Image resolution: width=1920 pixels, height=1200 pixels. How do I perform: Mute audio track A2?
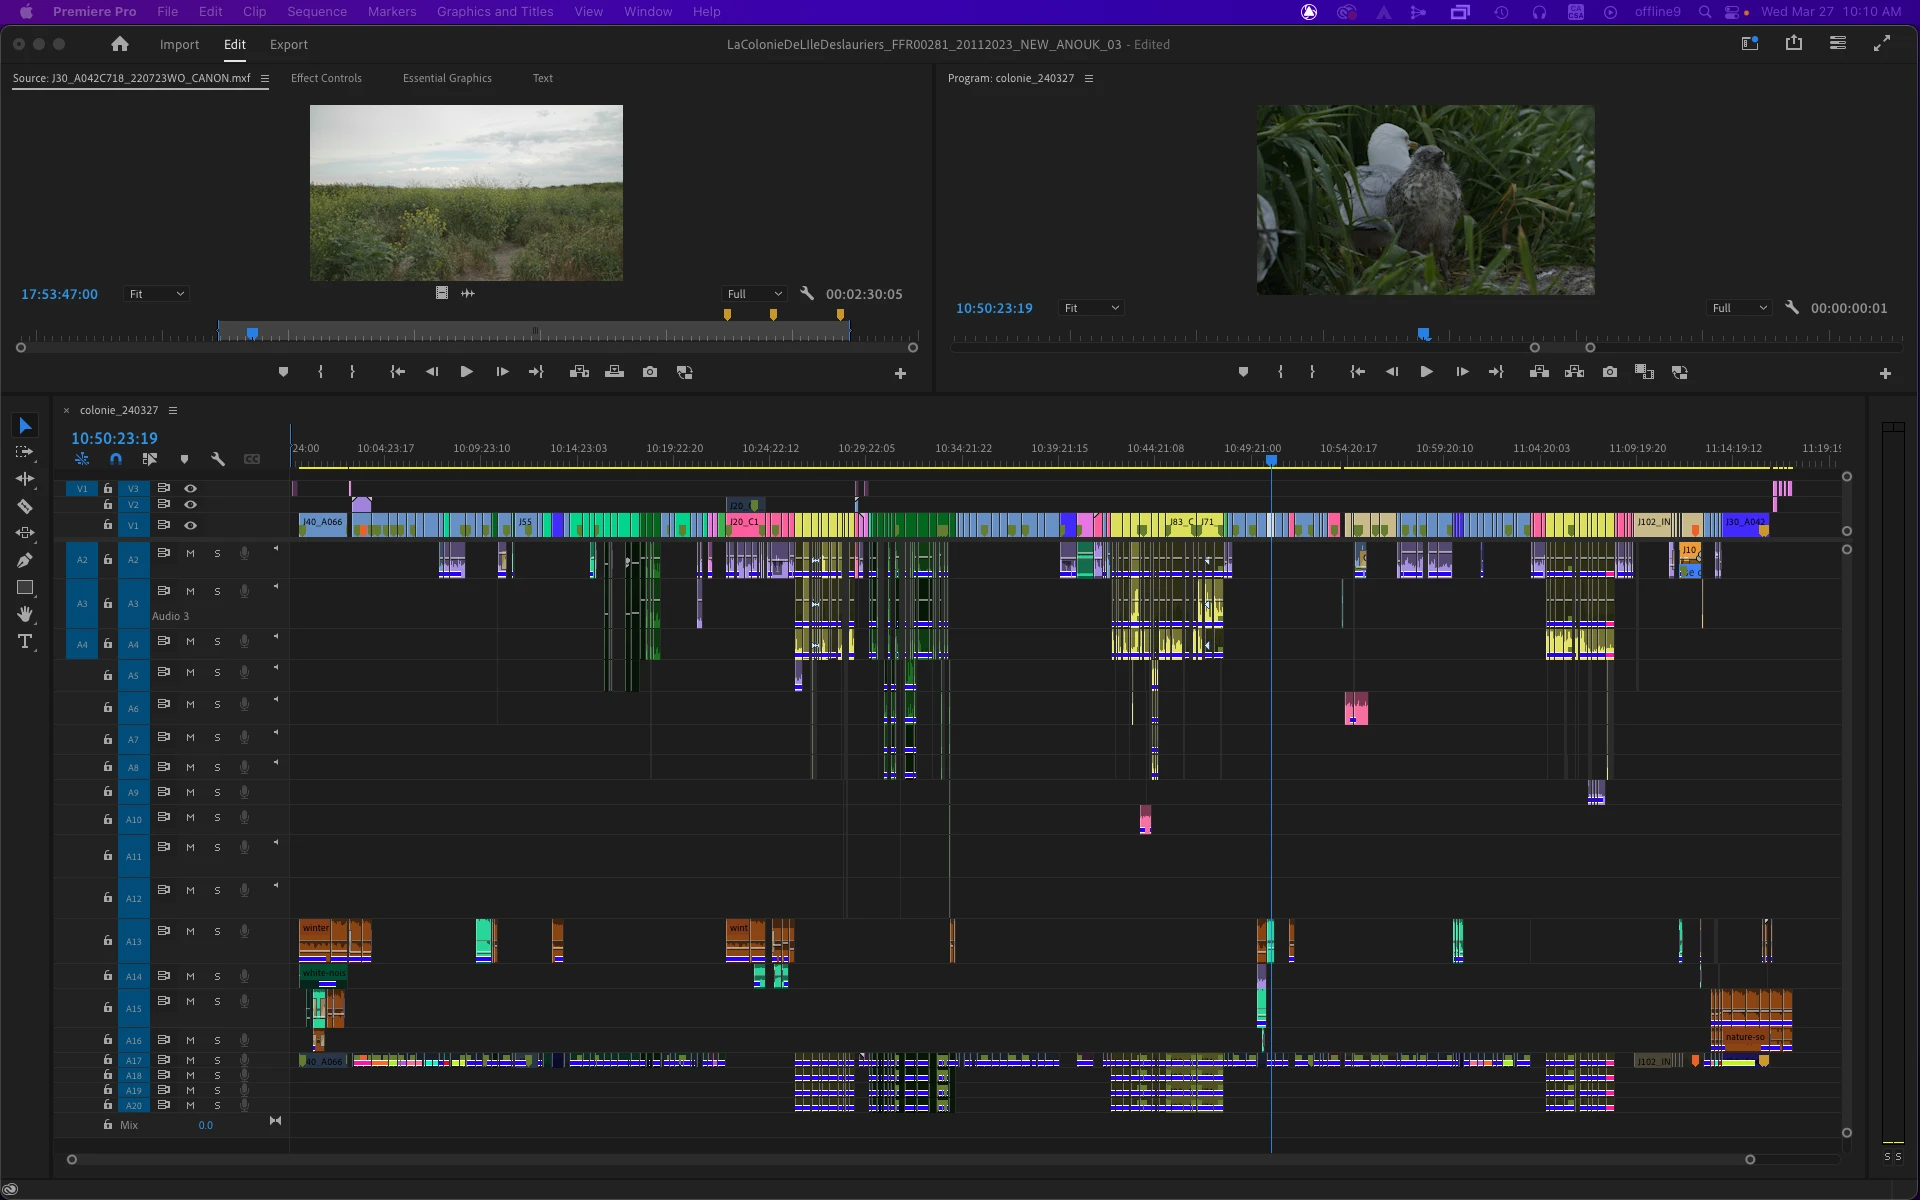[x=190, y=553]
